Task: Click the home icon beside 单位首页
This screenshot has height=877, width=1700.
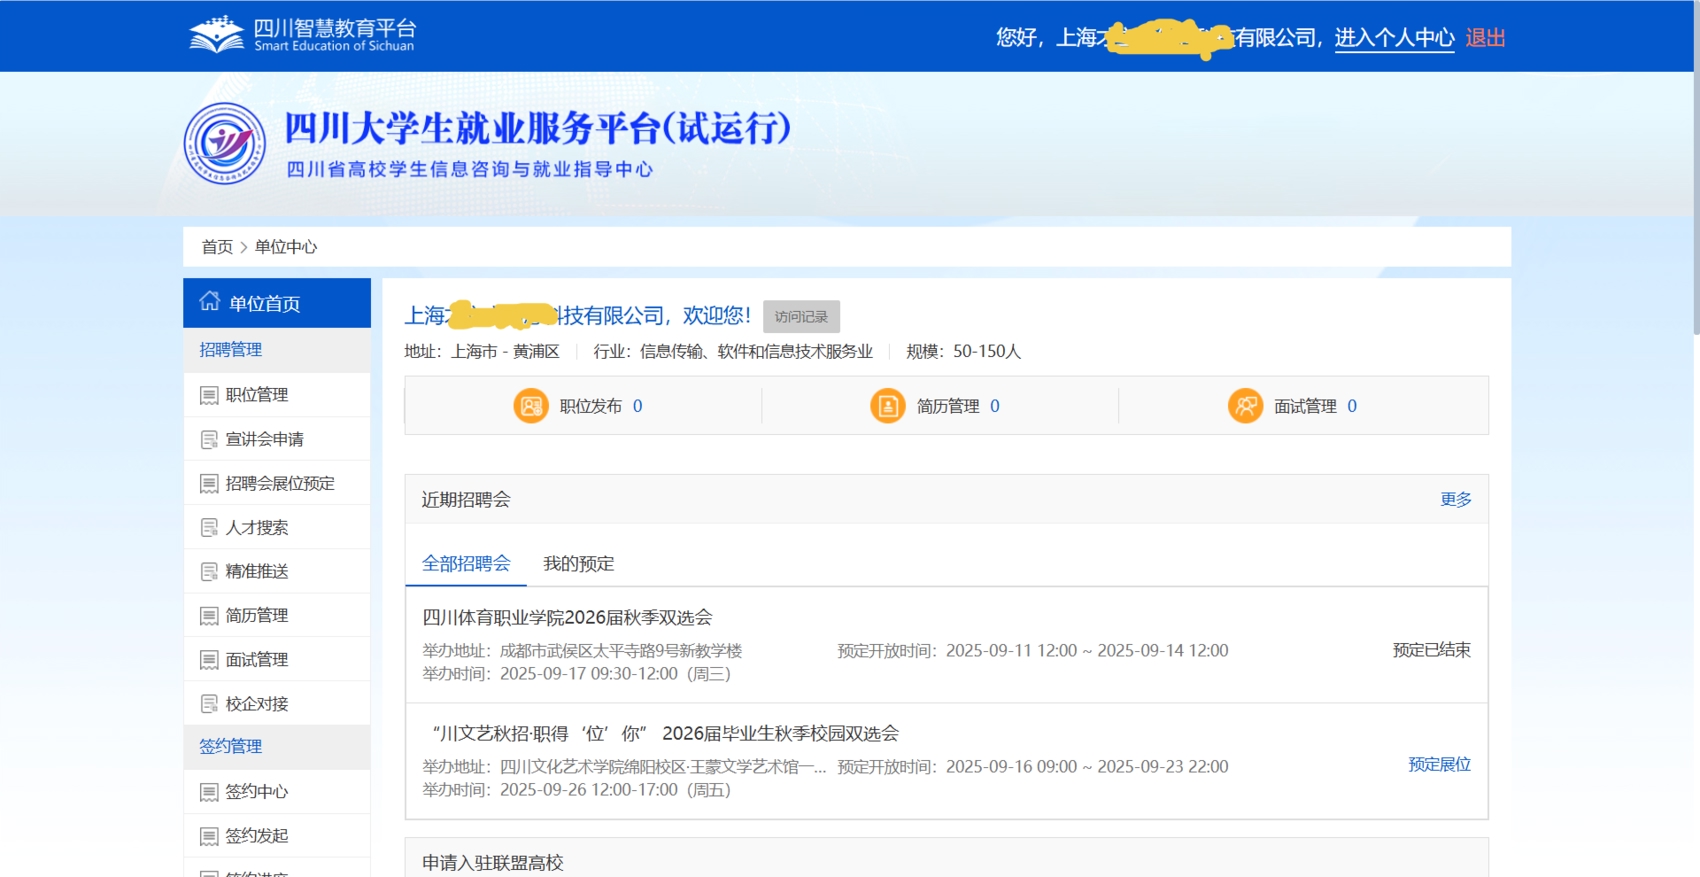Action: 209,302
